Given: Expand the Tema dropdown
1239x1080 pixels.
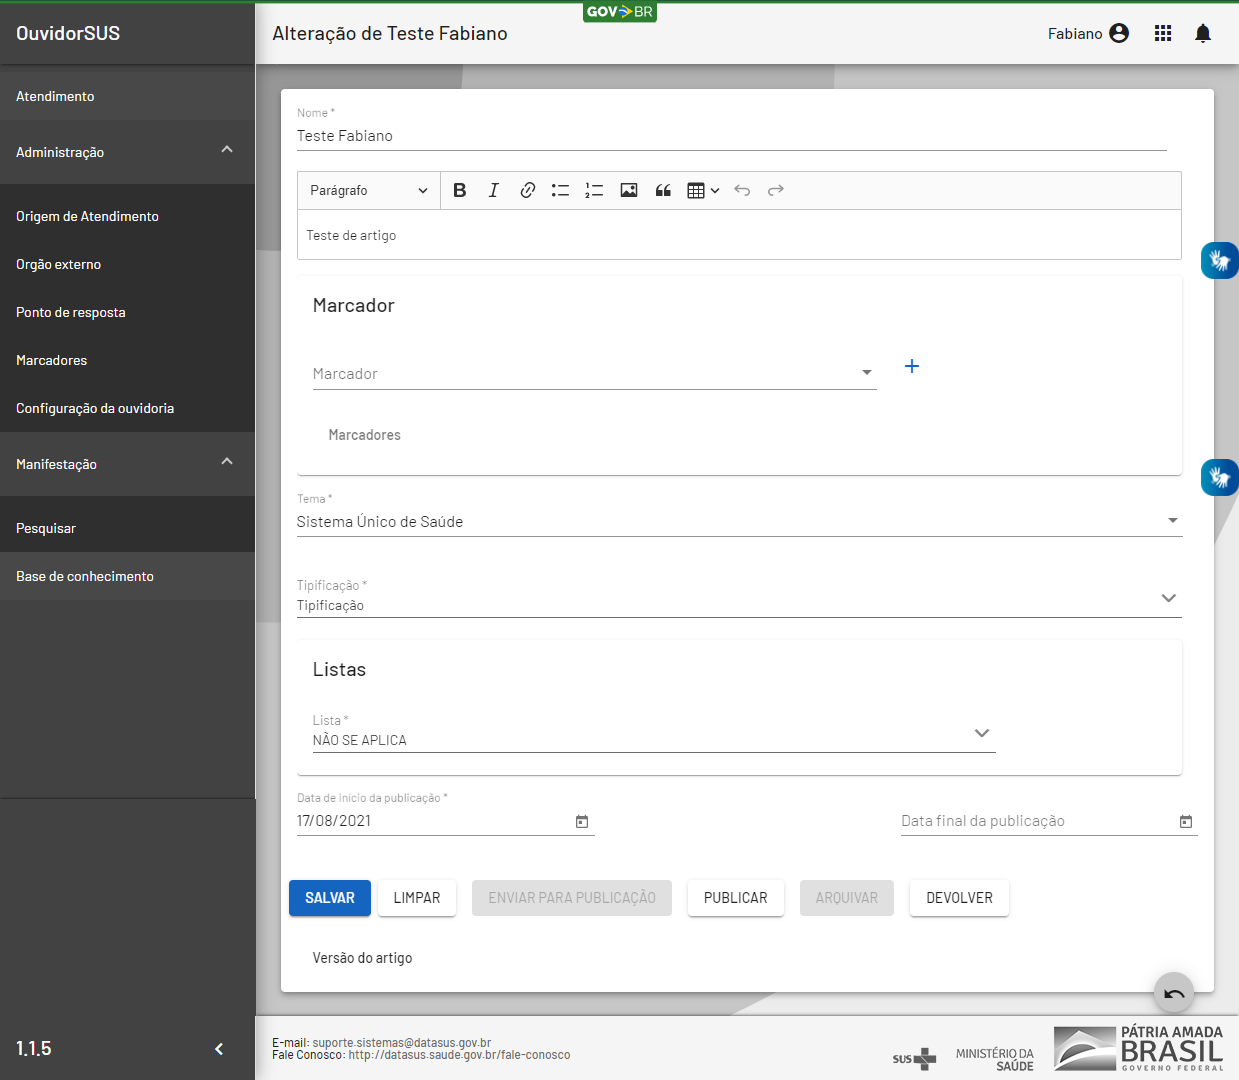Looking at the screenshot, I should [x=1172, y=521].
